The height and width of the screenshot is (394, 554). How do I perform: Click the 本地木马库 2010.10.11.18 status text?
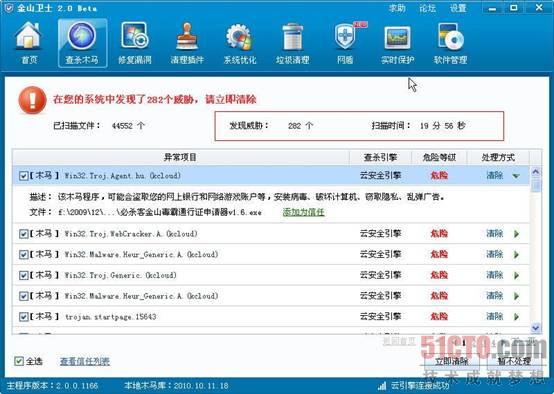tap(176, 386)
